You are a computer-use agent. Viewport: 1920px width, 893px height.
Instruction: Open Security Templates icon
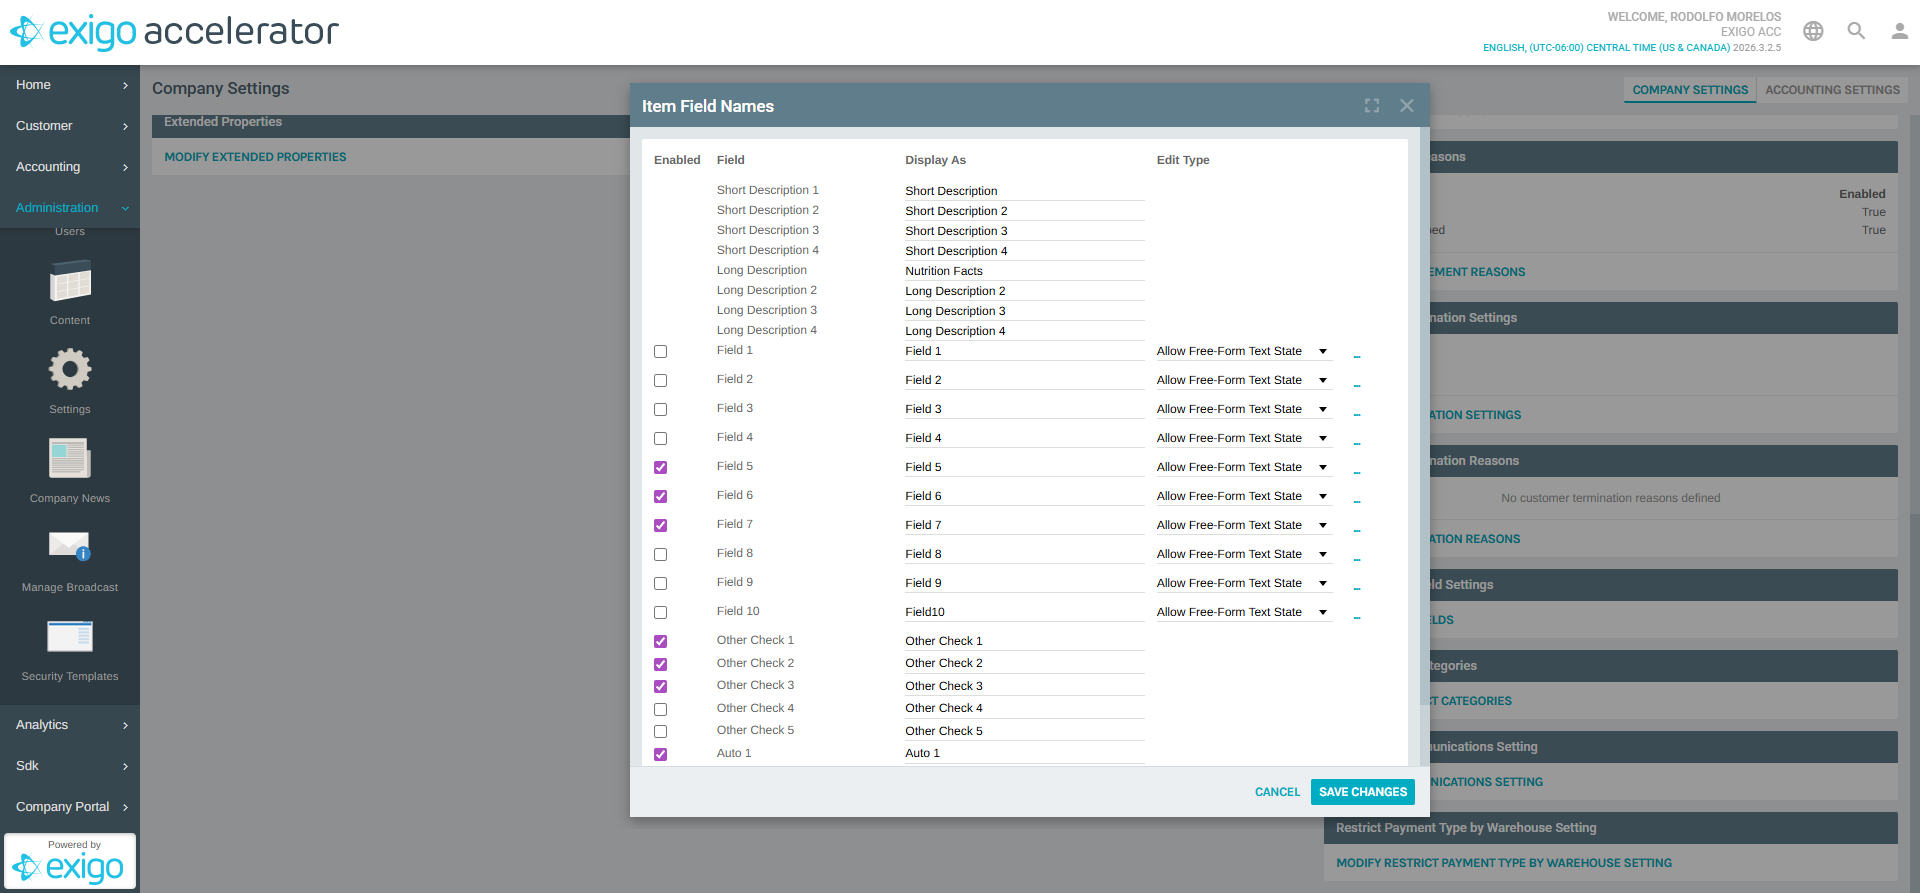tap(70, 636)
